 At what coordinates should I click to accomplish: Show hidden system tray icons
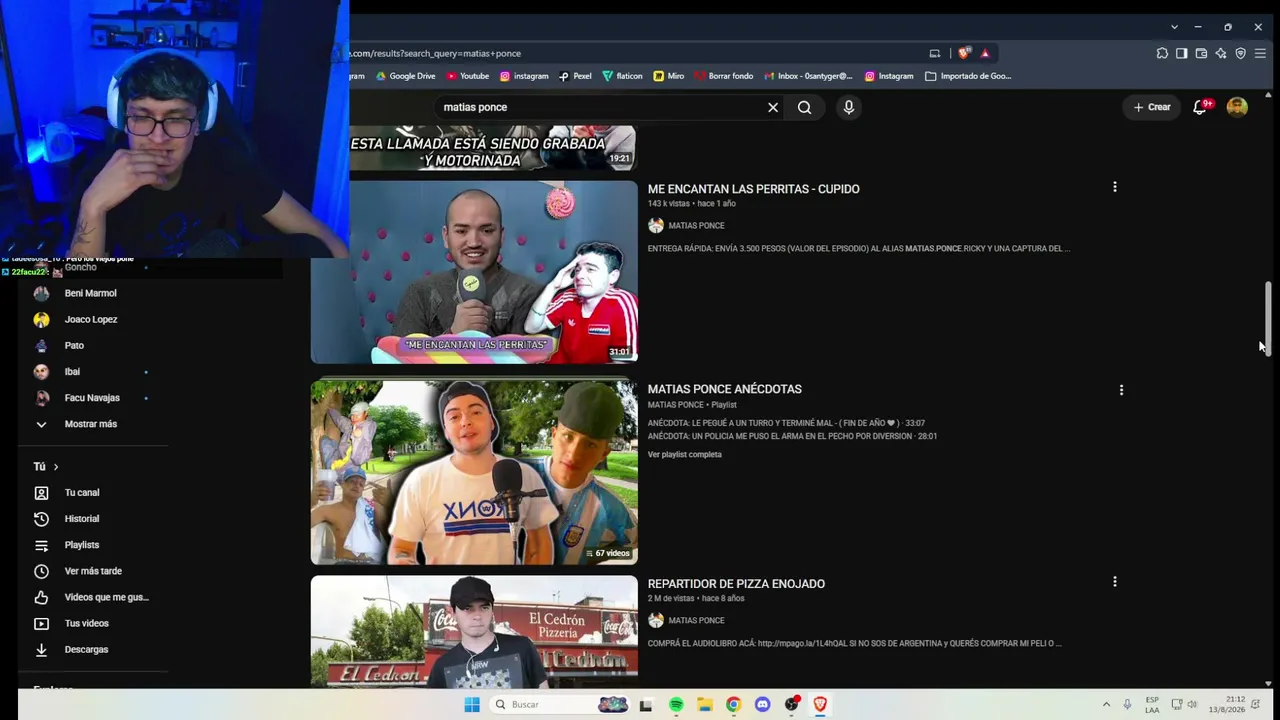(x=1106, y=705)
